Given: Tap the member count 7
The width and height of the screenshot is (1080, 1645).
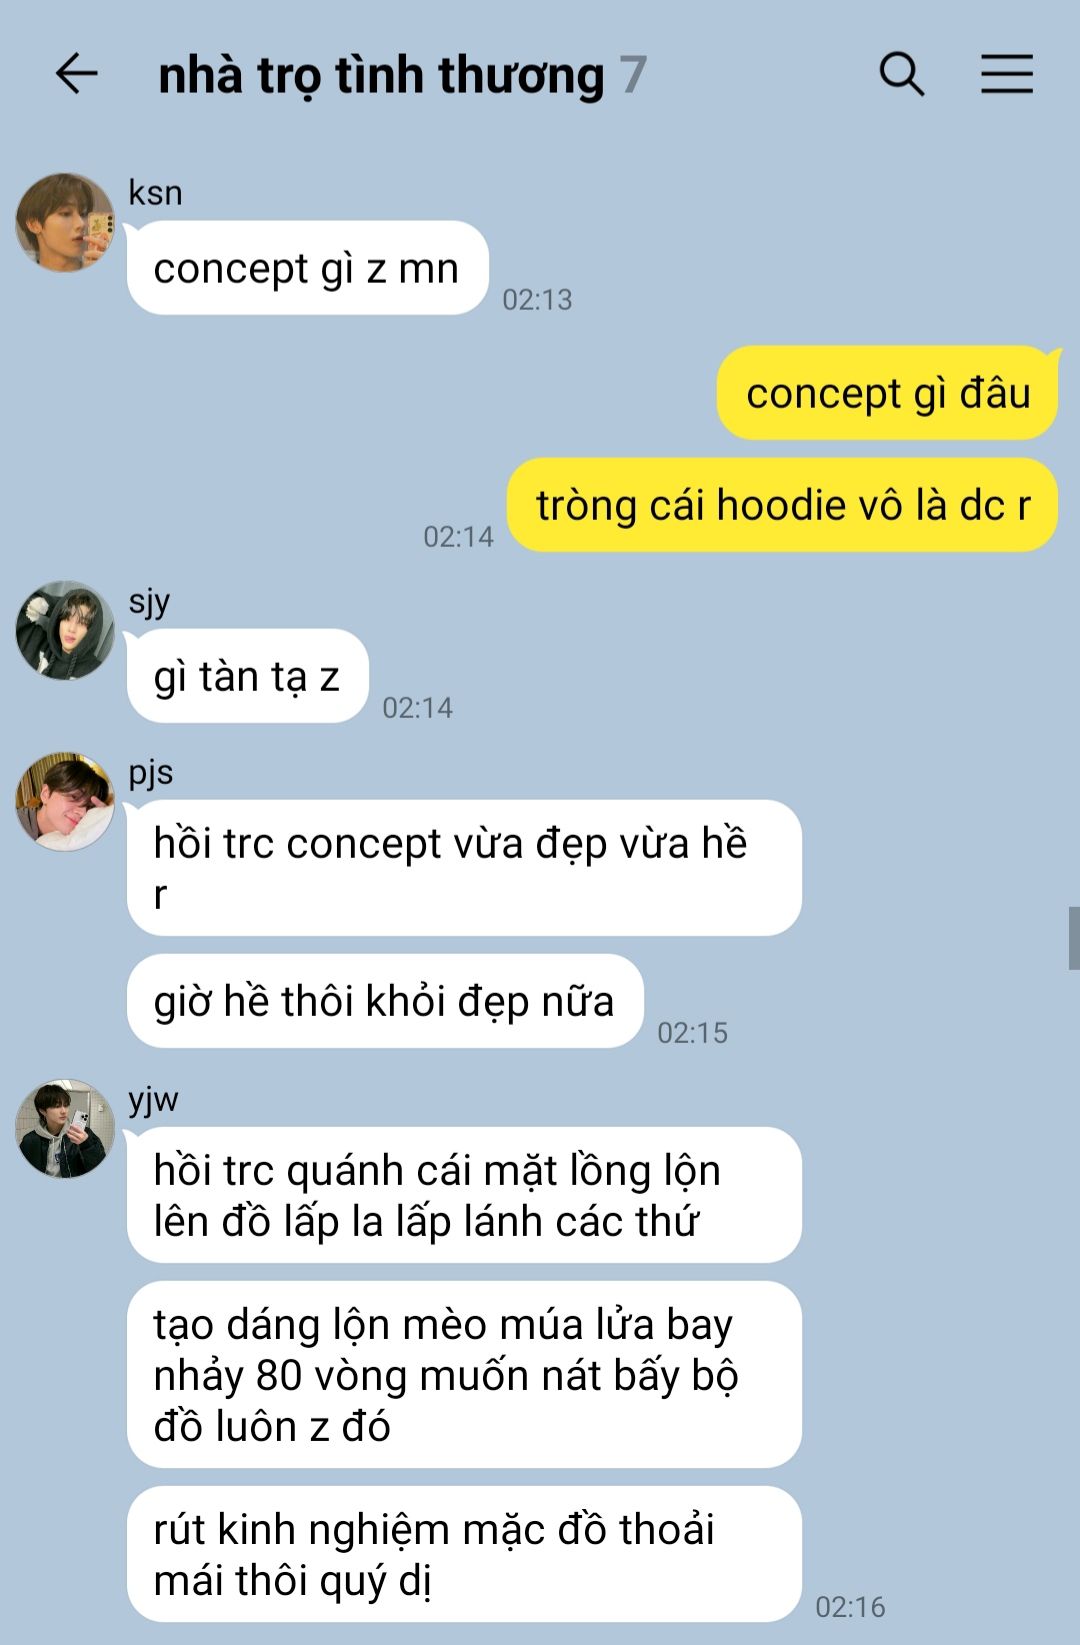Looking at the screenshot, I should coord(633,75).
